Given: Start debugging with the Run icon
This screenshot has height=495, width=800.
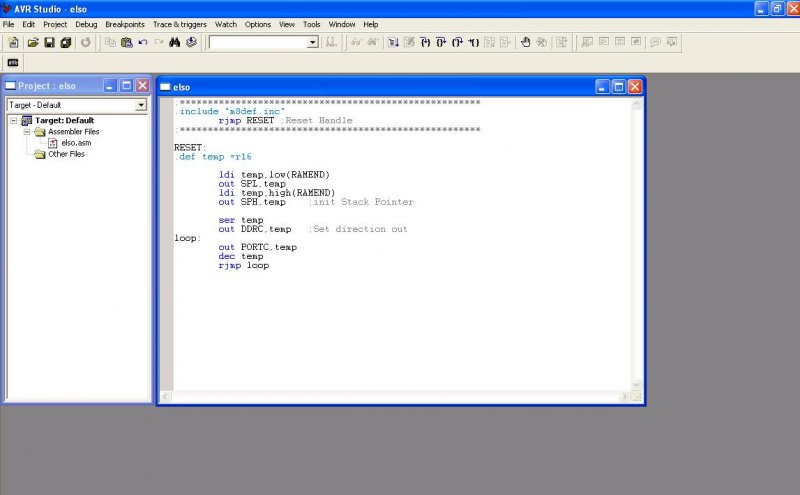Looking at the screenshot, I should [x=393, y=42].
